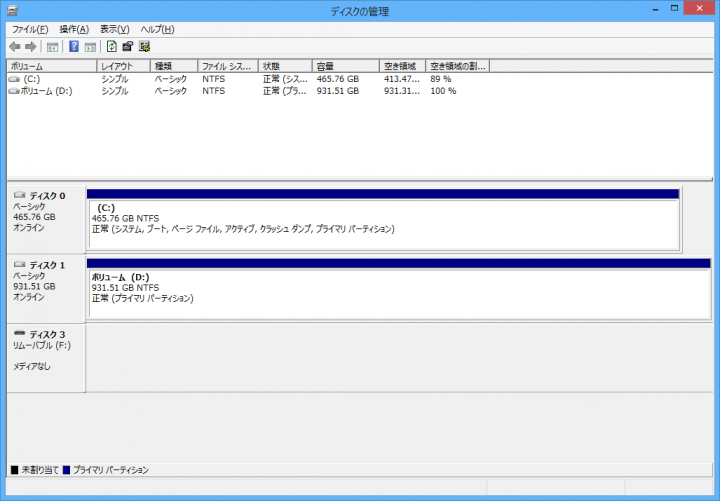Click 正常 (プラ... status cell of (D:)
The image size is (720, 501).
click(x=285, y=91)
